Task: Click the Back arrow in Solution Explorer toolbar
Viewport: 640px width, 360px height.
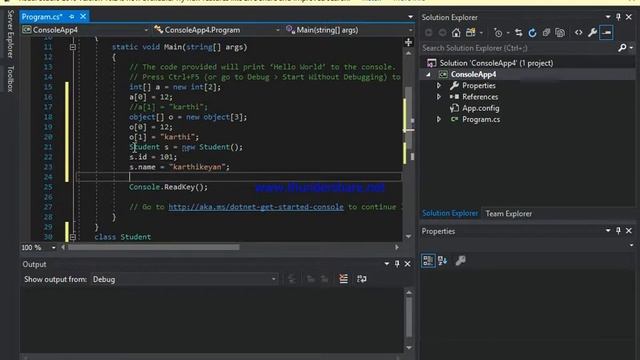Action: (x=429, y=33)
